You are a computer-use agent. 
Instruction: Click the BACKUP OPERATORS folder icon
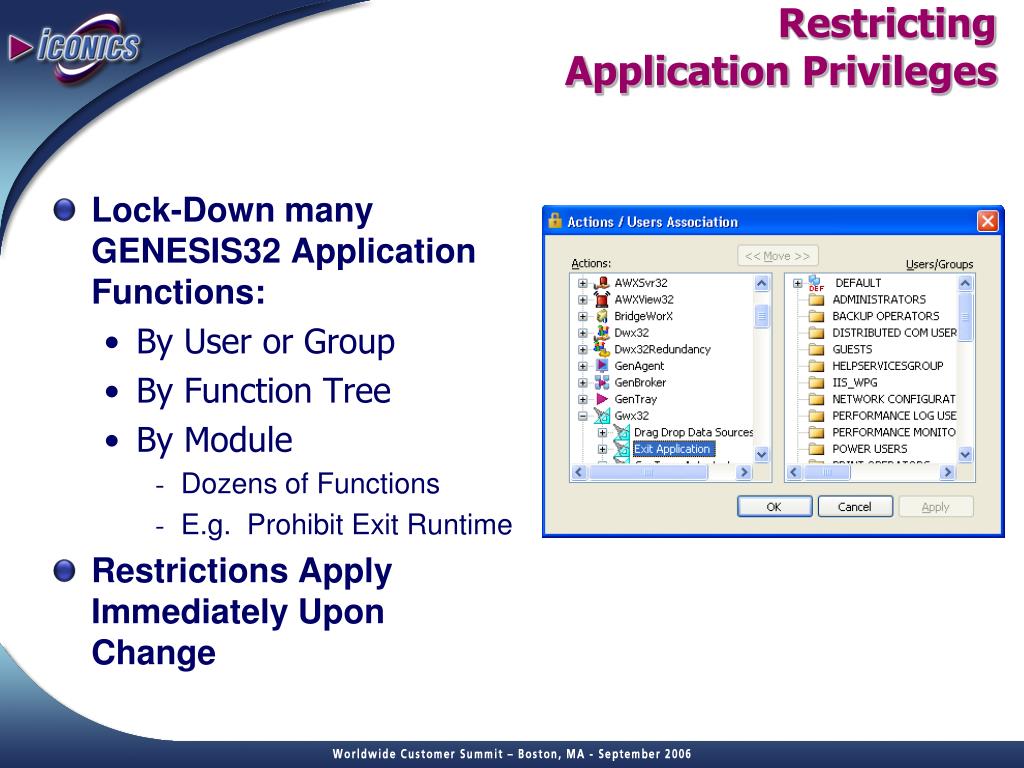tap(816, 316)
